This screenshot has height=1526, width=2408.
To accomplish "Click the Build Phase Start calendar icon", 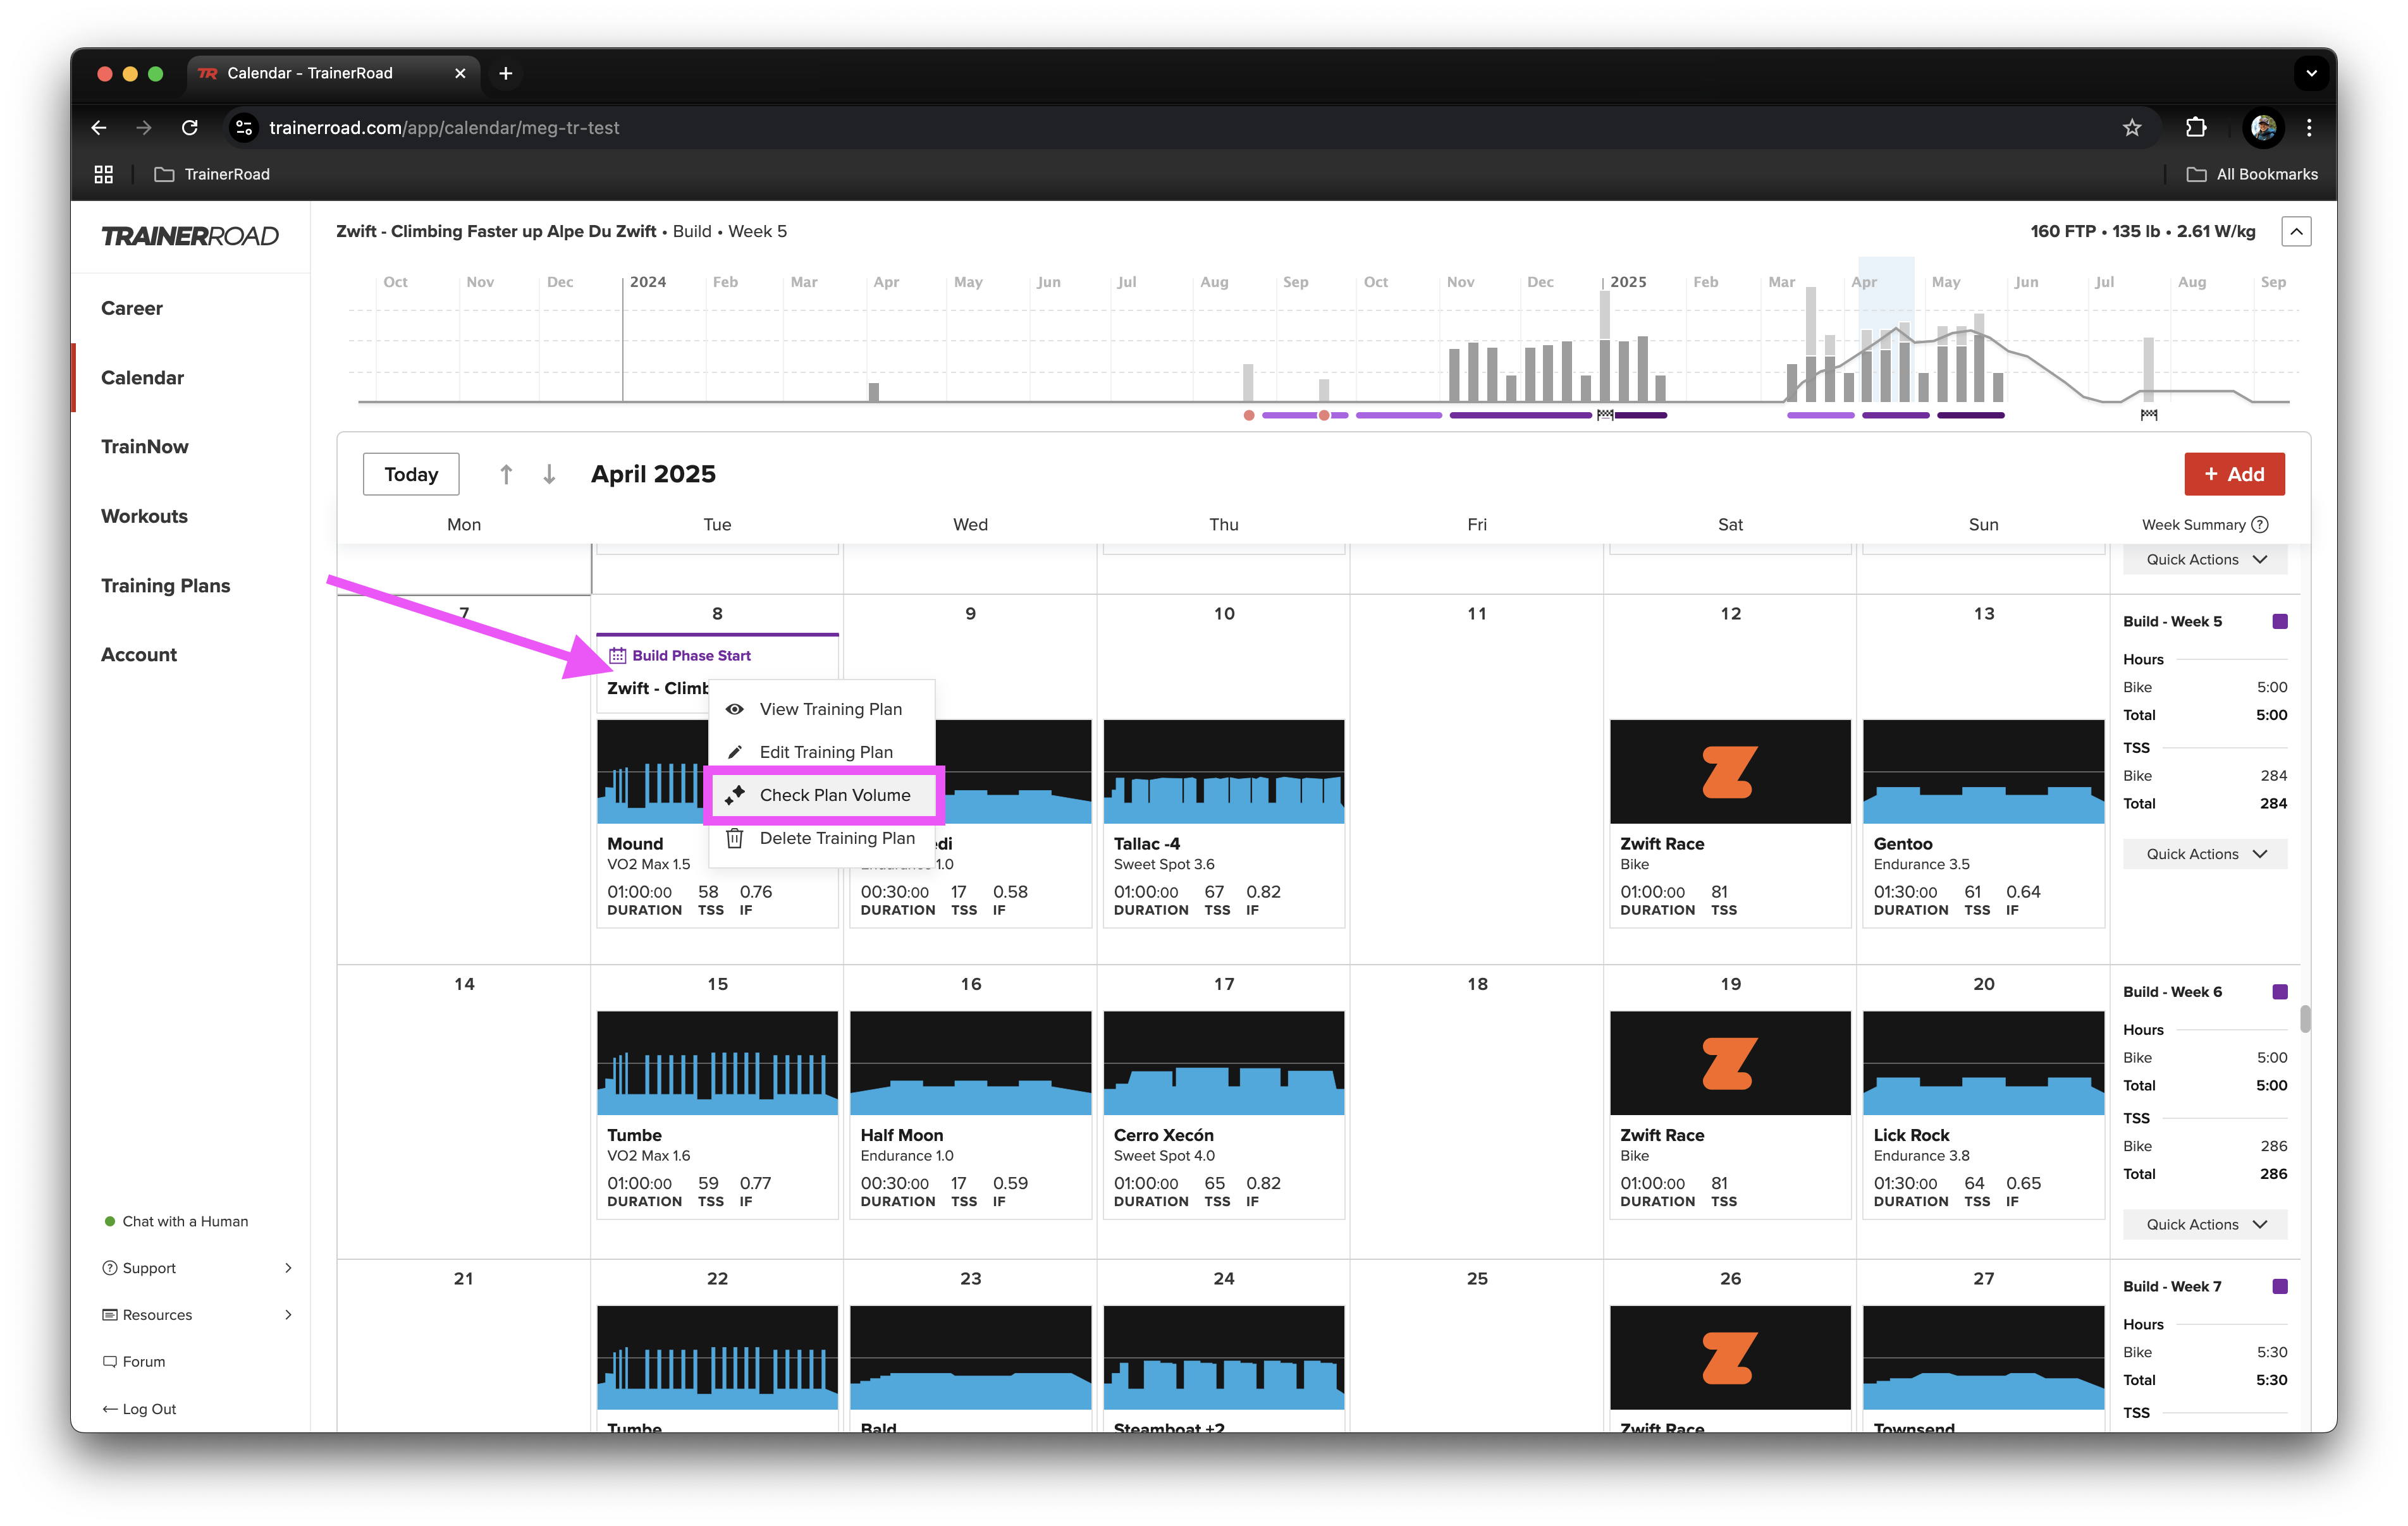I will pos(618,655).
